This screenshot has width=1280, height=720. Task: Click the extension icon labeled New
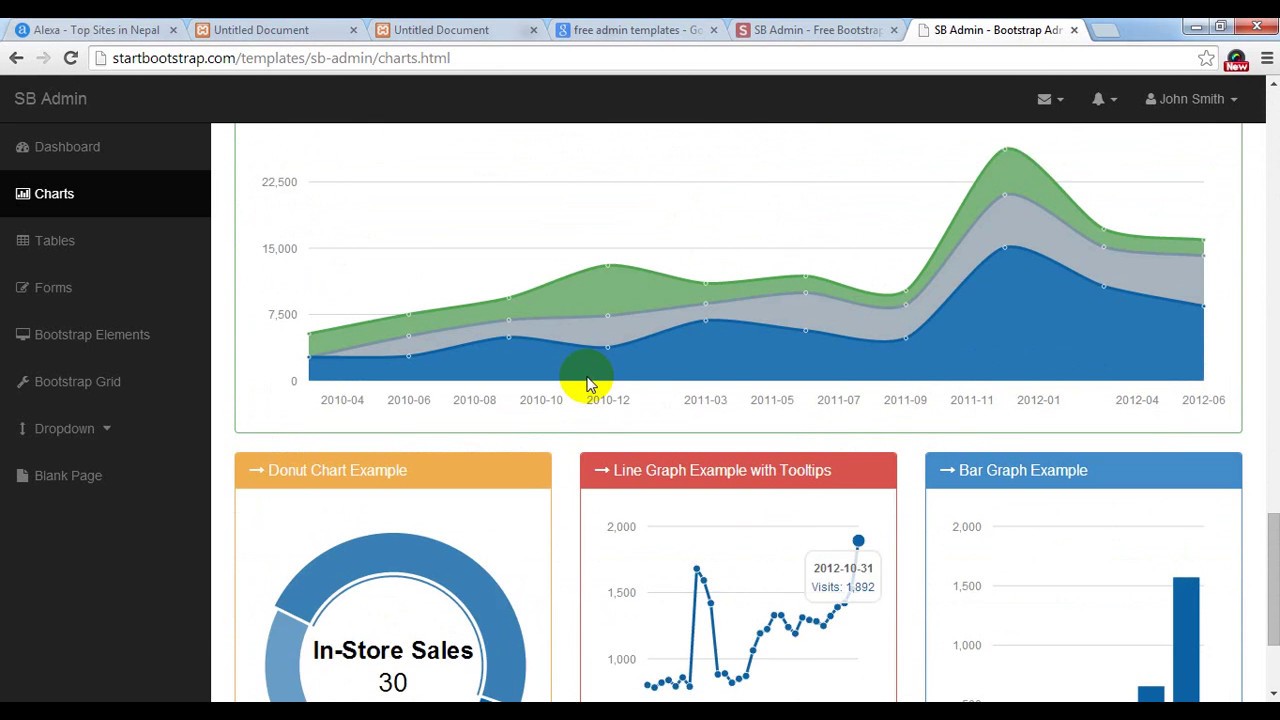point(1237,60)
